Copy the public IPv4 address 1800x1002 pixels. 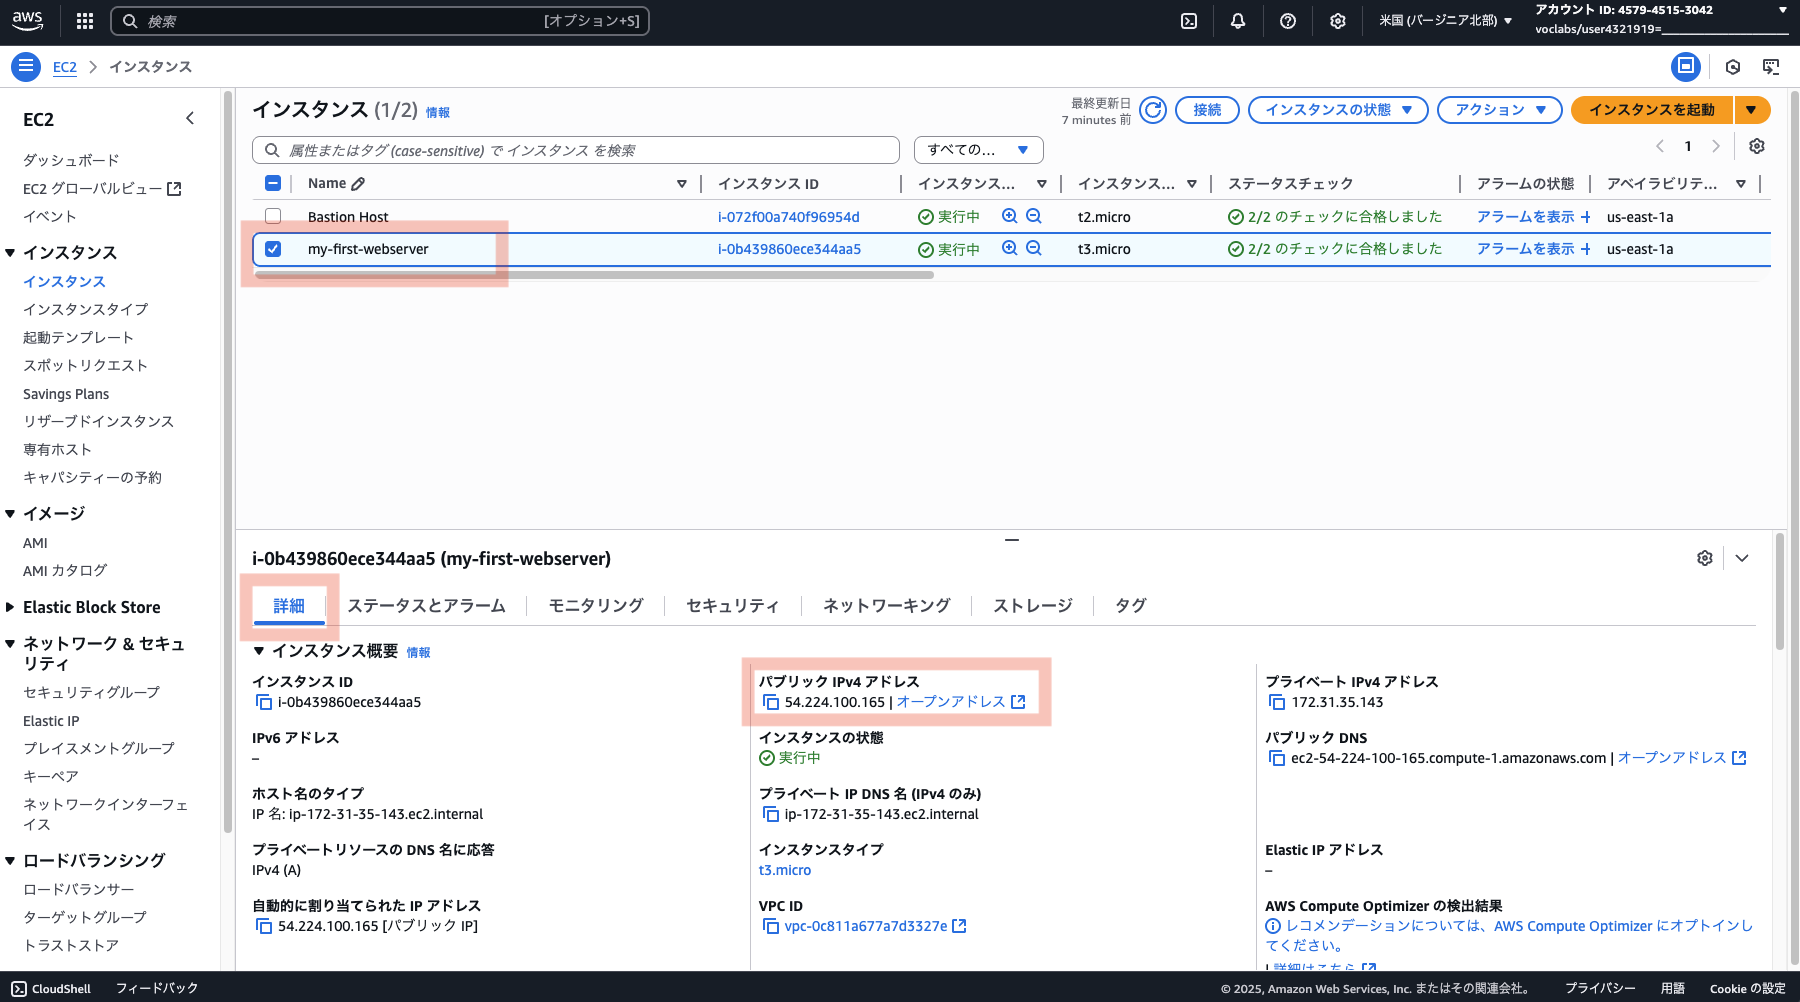(771, 703)
